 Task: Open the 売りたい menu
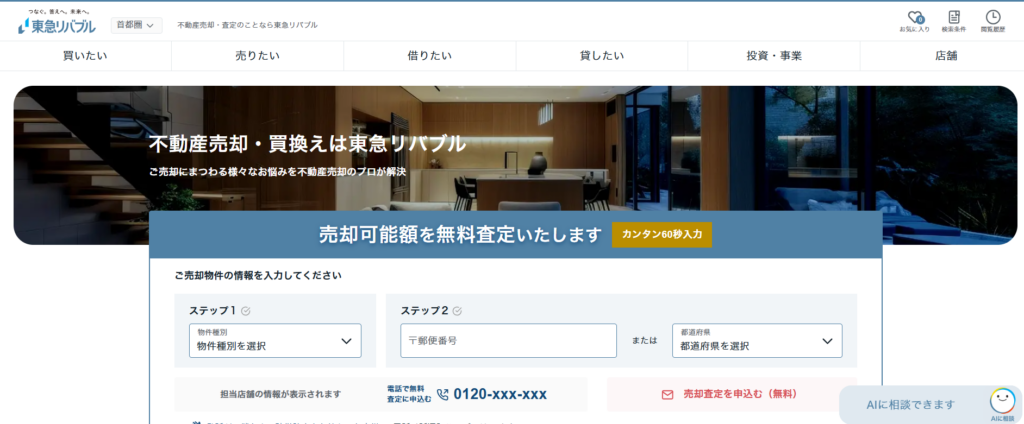(x=257, y=56)
